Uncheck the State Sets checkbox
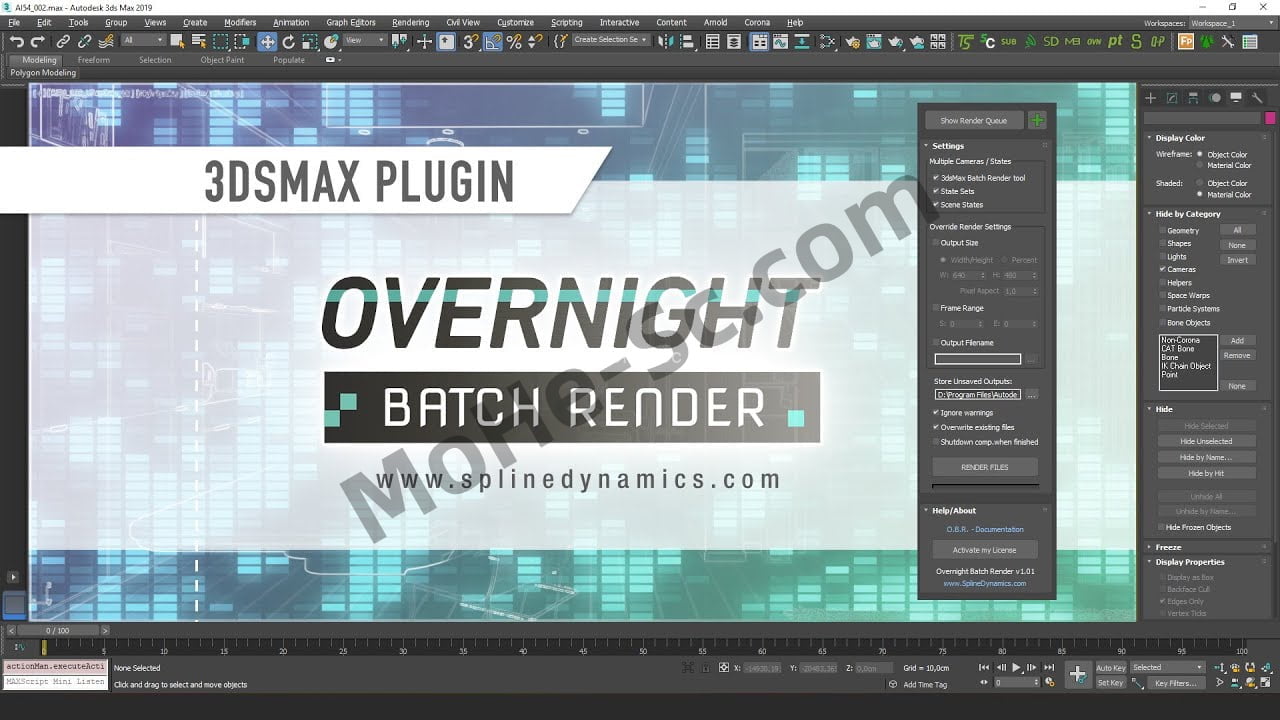This screenshot has width=1280, height=720. pos(936,191)
